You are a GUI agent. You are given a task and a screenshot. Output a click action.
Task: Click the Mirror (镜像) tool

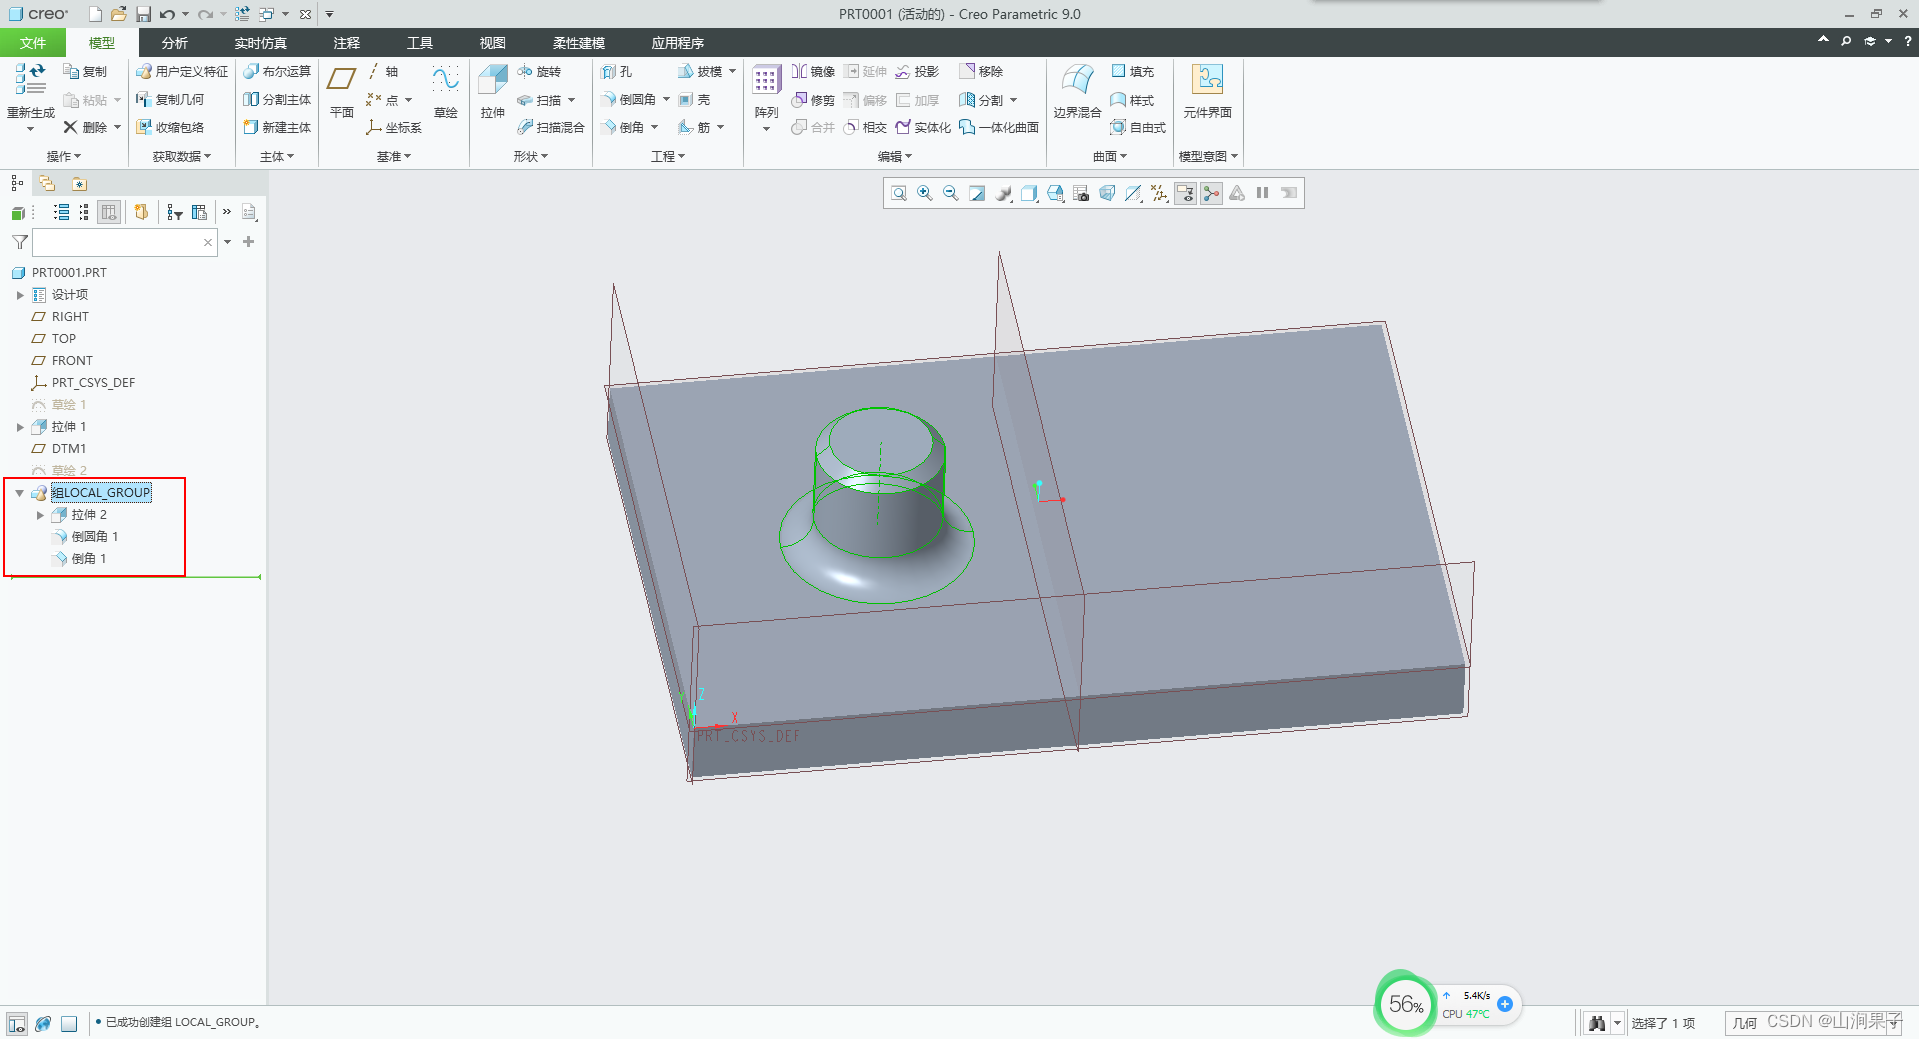click(813, 72)
